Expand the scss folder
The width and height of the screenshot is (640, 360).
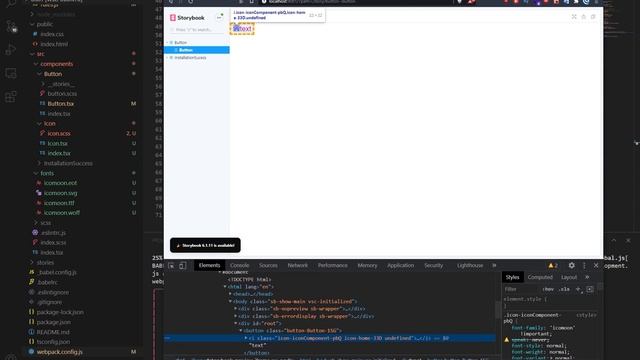point(36,223)
